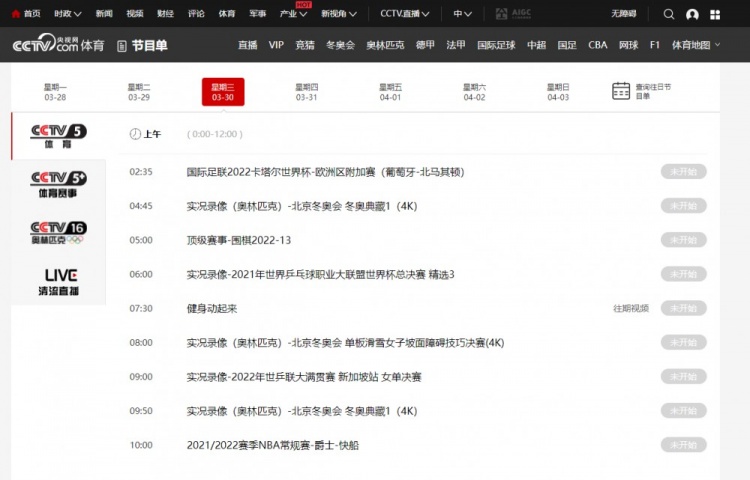
Task: Select the CCTV5 体育 channel logo
Action: (58, 136)
